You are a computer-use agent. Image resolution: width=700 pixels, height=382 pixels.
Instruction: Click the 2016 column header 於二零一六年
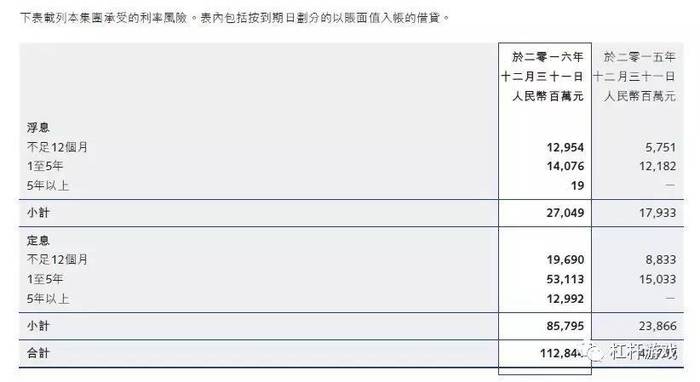point(548,57)
